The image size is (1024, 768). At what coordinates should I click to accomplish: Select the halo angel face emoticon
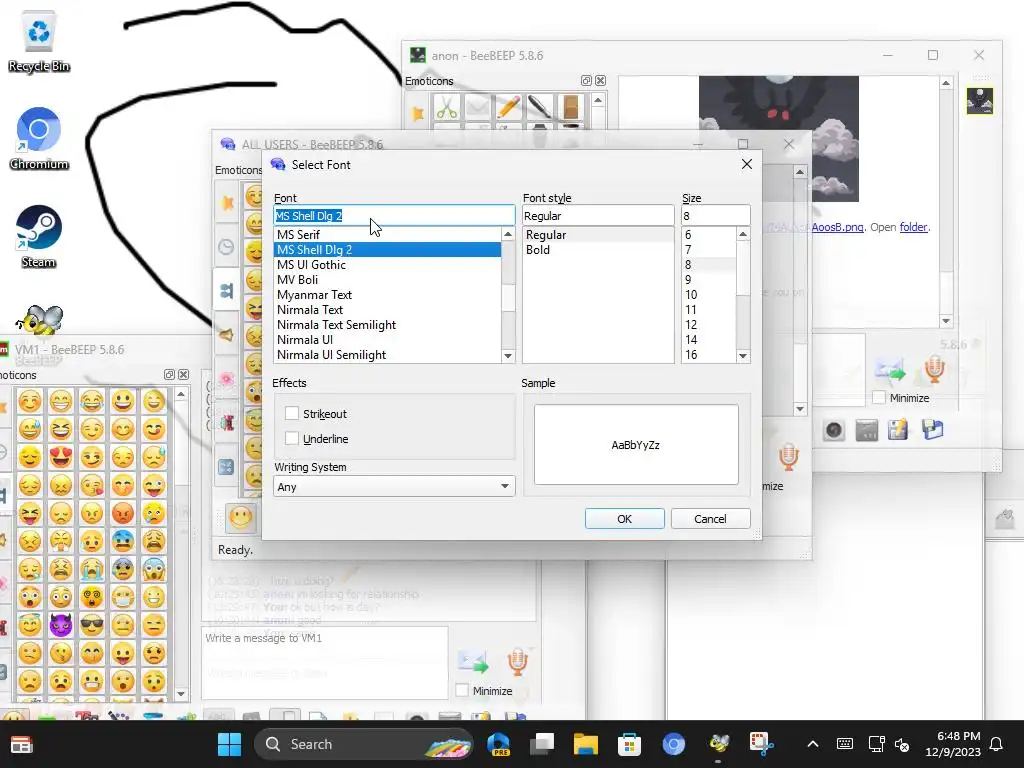[x=29, y=625]
